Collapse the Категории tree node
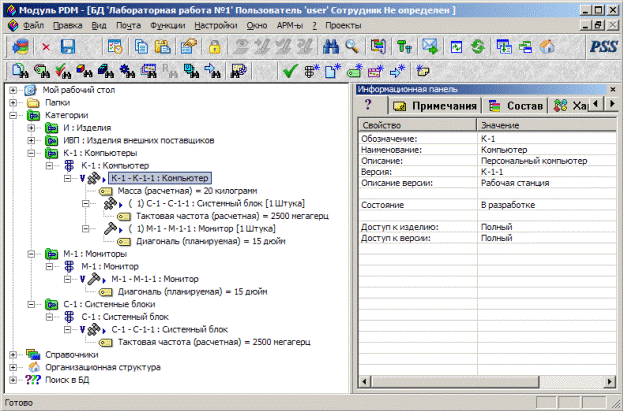Screen dimensions: 623x411 pos(13,116)
